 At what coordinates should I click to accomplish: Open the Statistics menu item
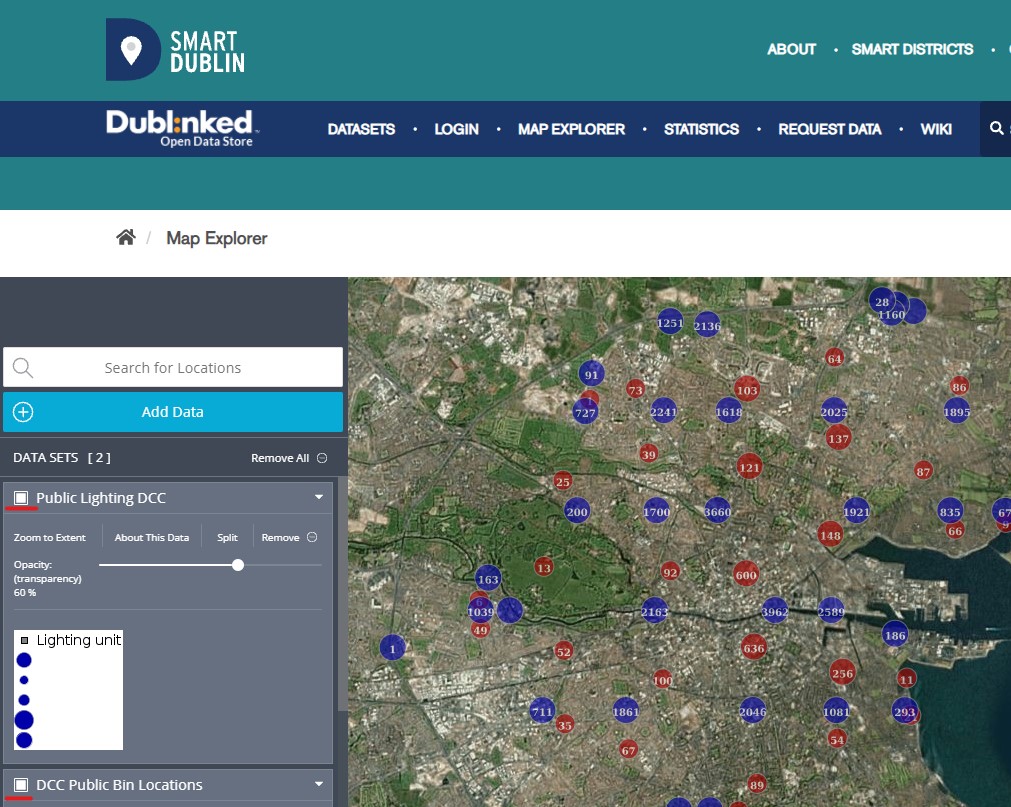(x=701, y=129)
